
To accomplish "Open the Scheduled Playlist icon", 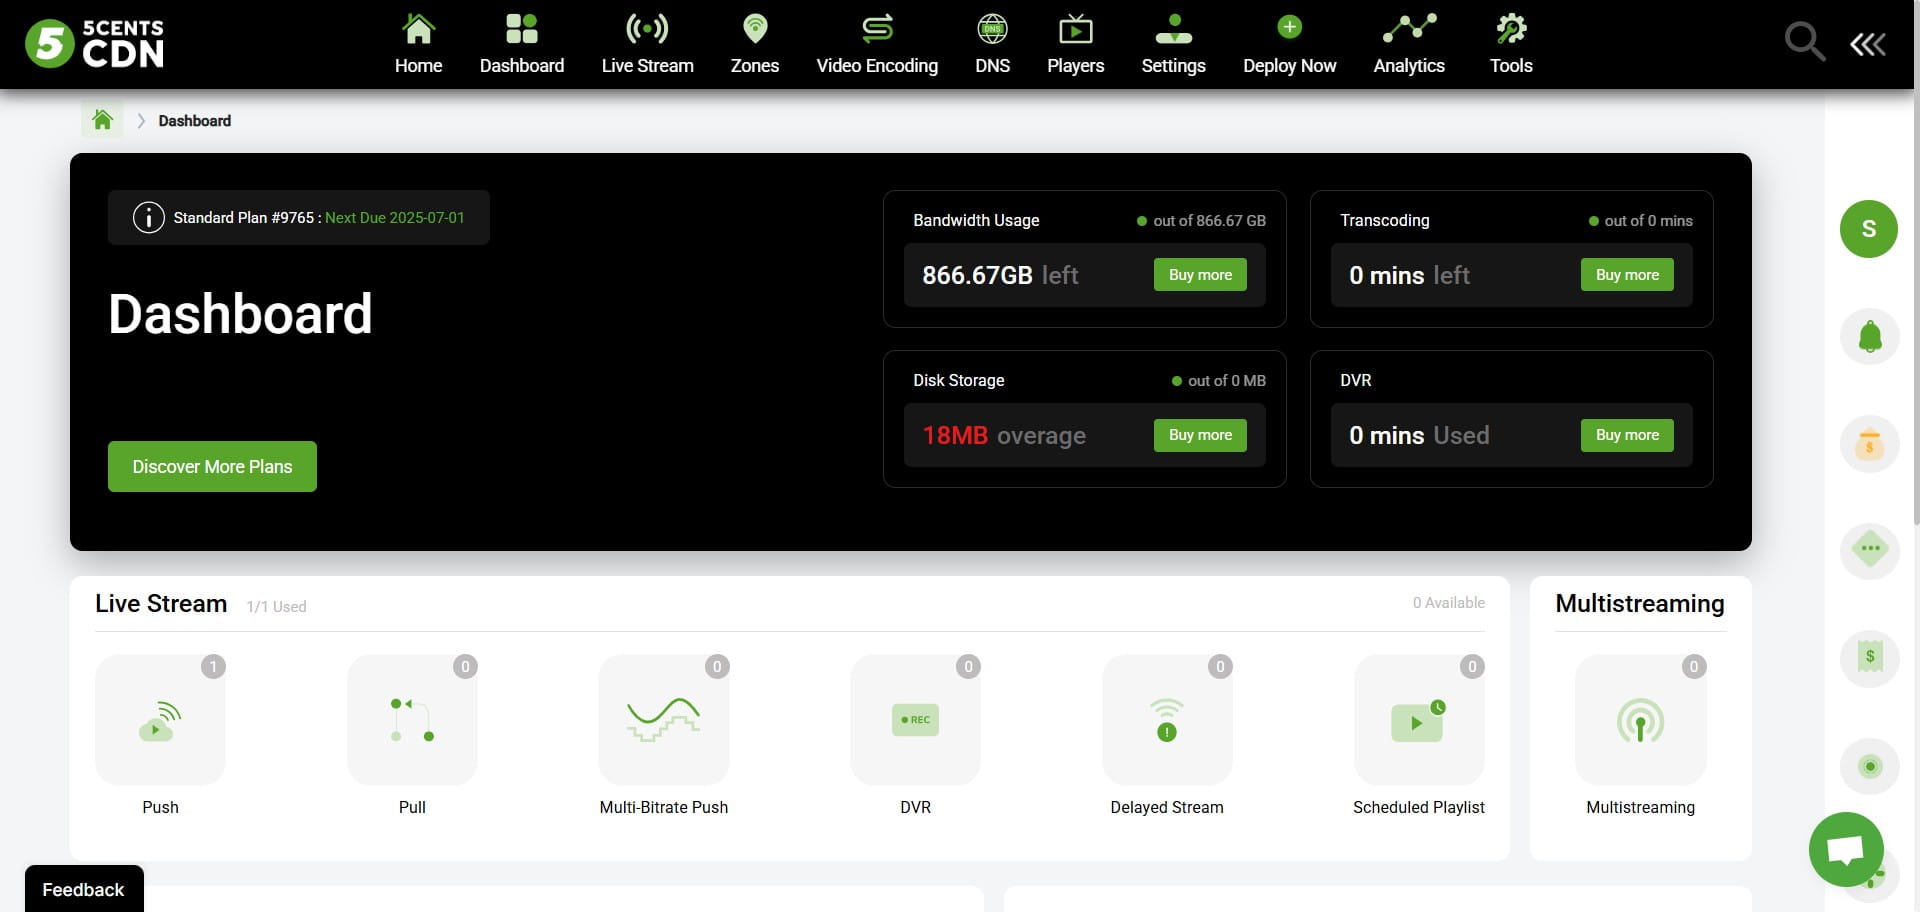I will (1419, 720).
